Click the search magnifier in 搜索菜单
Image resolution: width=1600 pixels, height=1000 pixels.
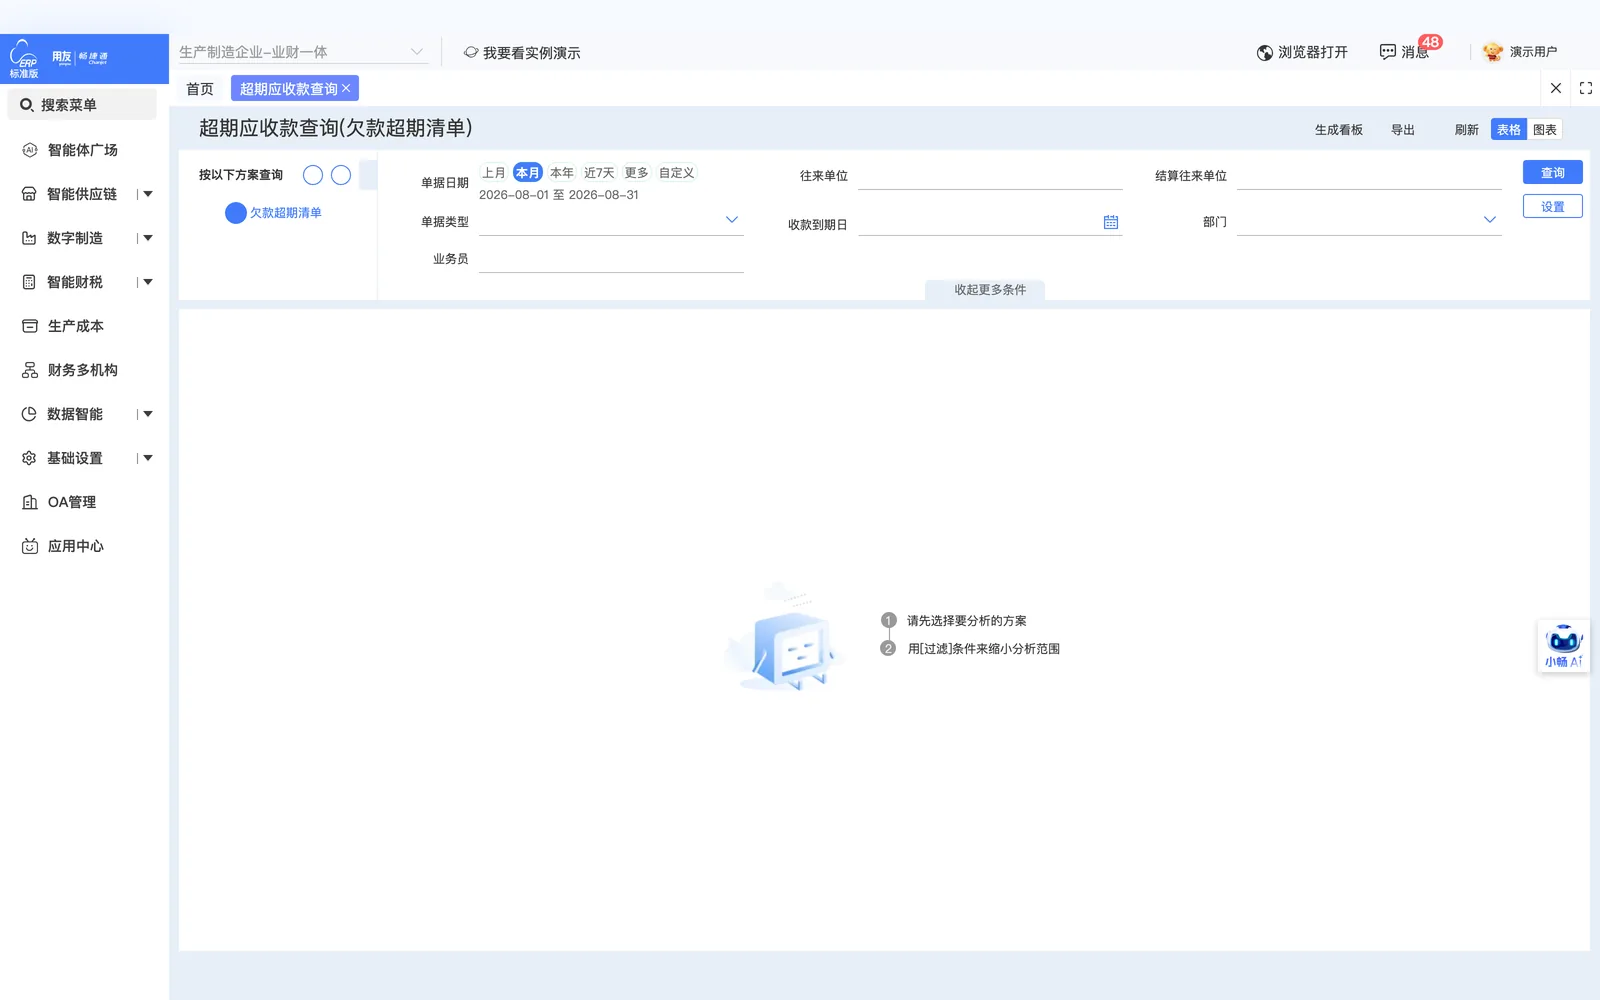27,105
